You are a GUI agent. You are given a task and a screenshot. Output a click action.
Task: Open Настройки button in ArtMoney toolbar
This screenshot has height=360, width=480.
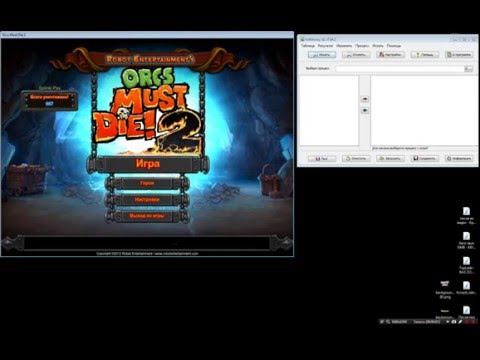390,55
